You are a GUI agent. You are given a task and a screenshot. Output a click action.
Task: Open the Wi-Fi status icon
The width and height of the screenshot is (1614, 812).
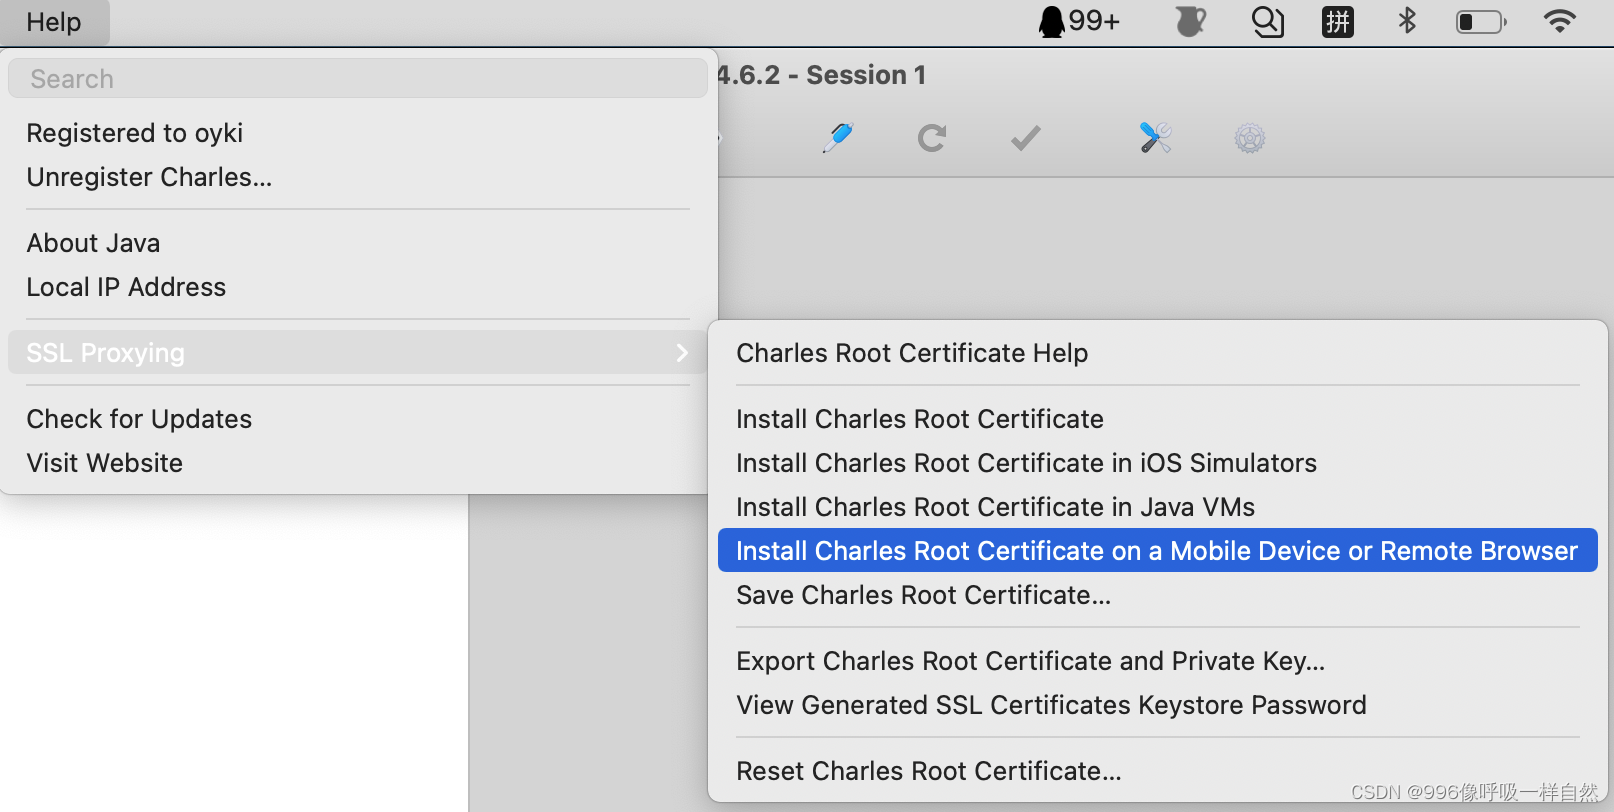click(x=1560, y=21)
